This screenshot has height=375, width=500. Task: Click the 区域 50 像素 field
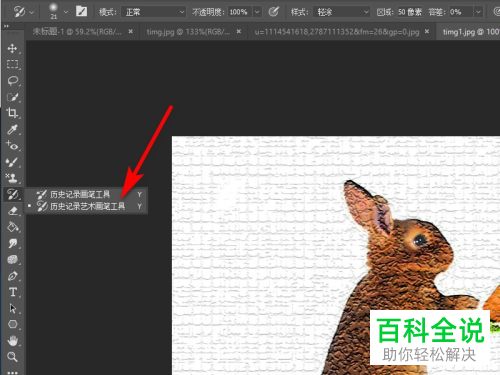coord(410,12)
